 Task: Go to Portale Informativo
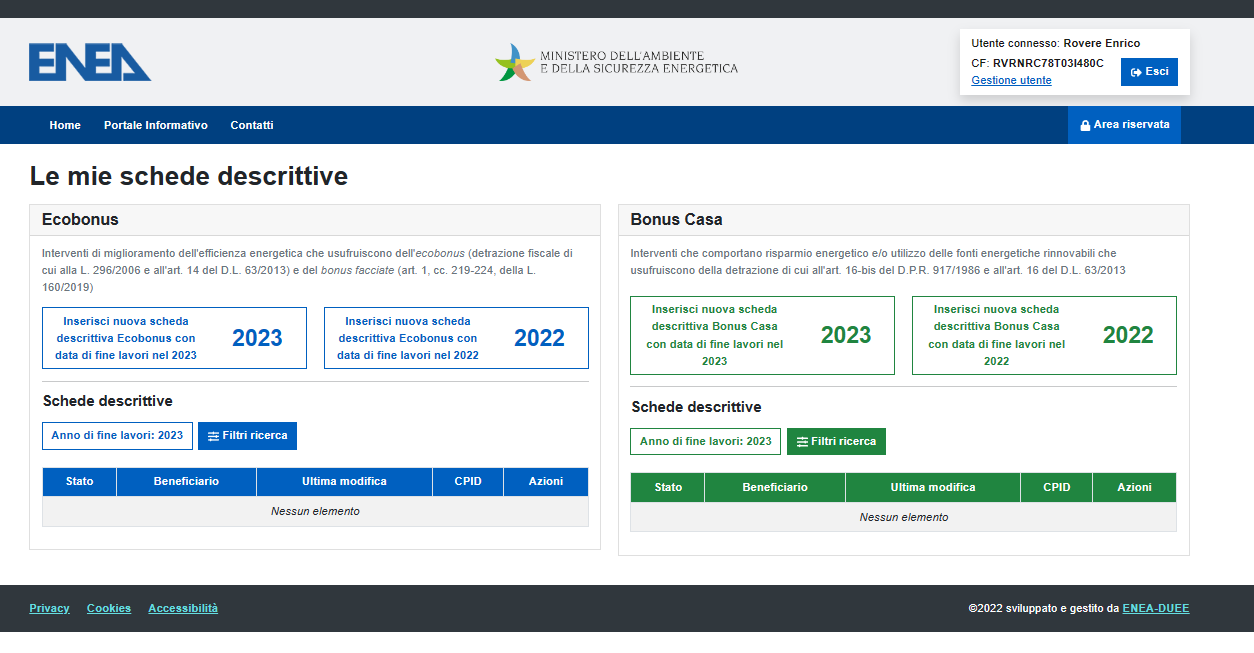tap(155, 124)
